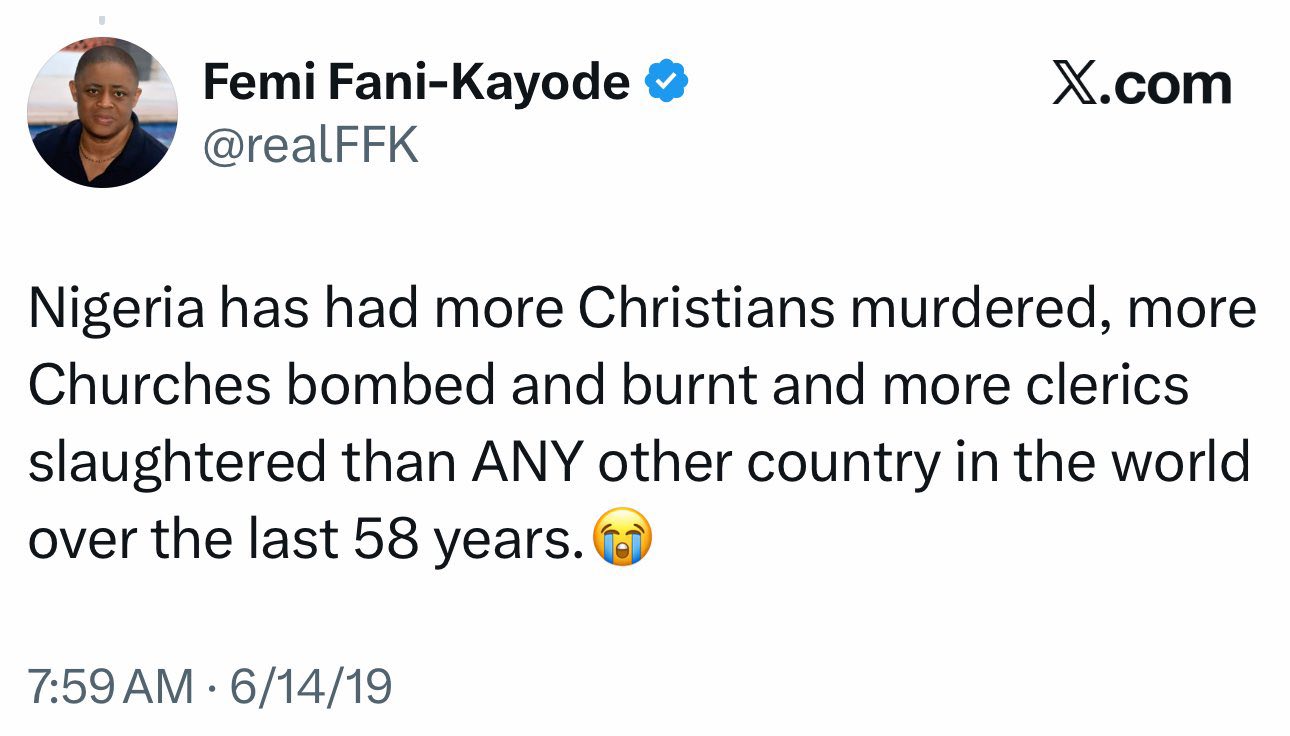
Task: Click the word "Churches" in the tweet
Action: coord(149,387)
